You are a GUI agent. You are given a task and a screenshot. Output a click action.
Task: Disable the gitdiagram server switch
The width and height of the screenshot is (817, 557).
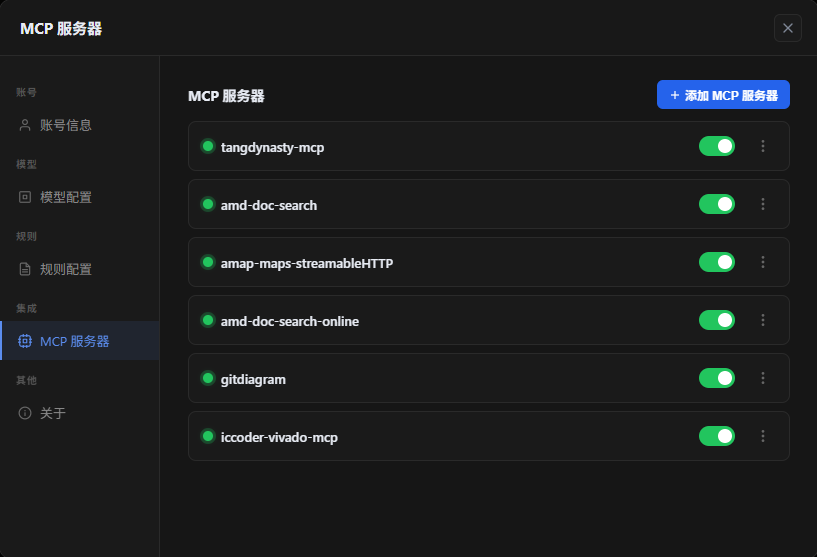pyautogui.click(x=716, y=378)
